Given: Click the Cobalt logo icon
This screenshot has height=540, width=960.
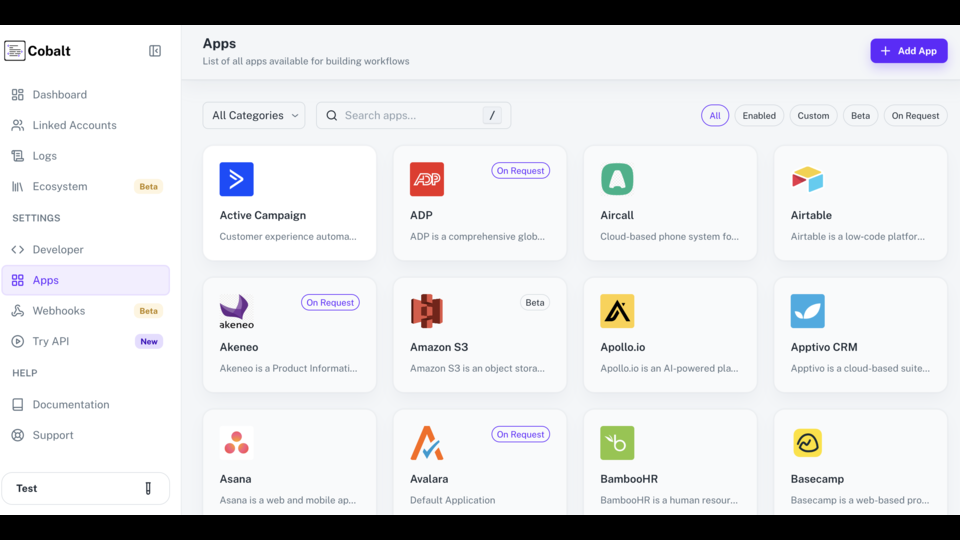Looking at the screenshot, I should 15,51.
